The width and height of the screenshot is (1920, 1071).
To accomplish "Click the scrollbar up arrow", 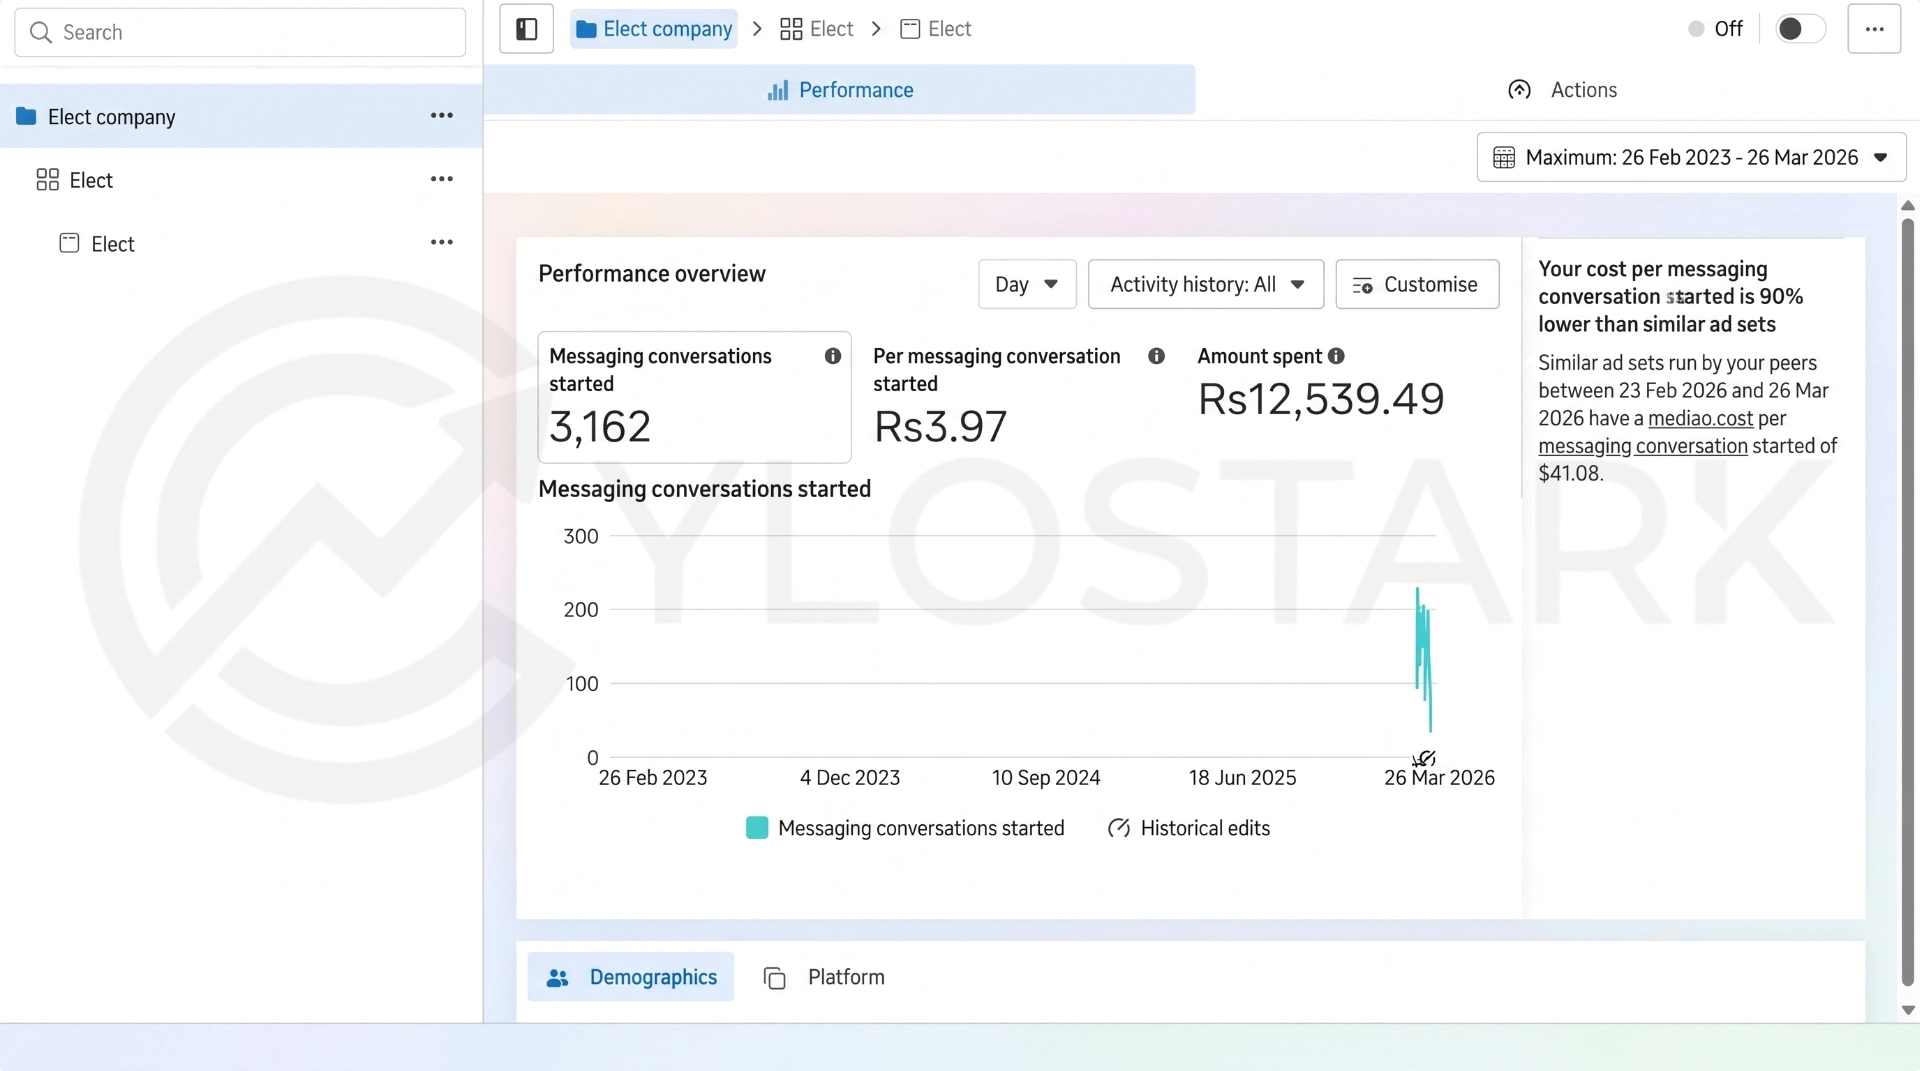I will click(x=1907, y=205).
